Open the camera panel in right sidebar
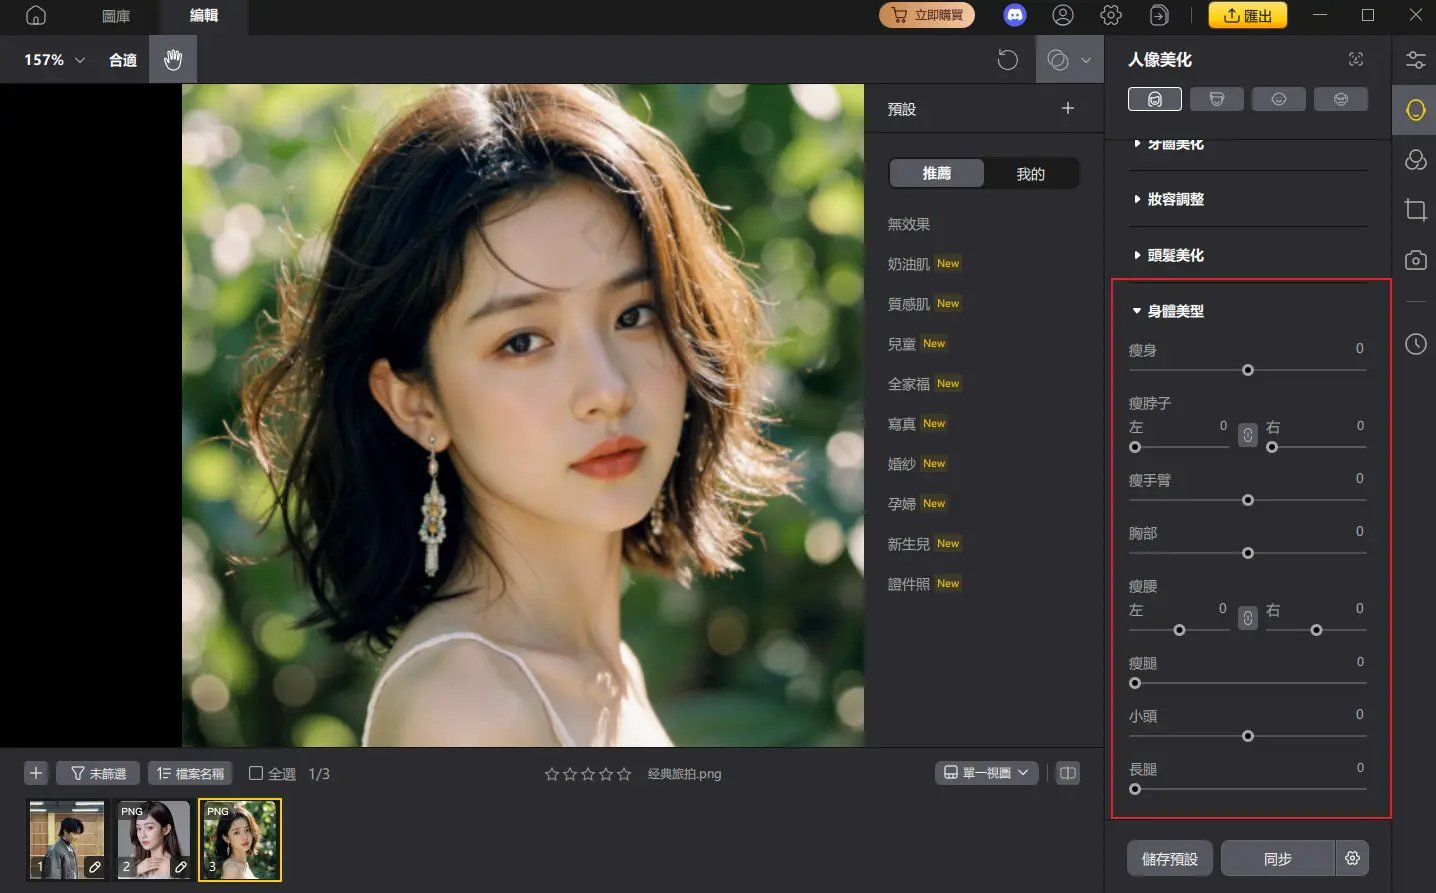Screen dimensions: 1436x893 pyautogui.click(x=1415, y=260)
